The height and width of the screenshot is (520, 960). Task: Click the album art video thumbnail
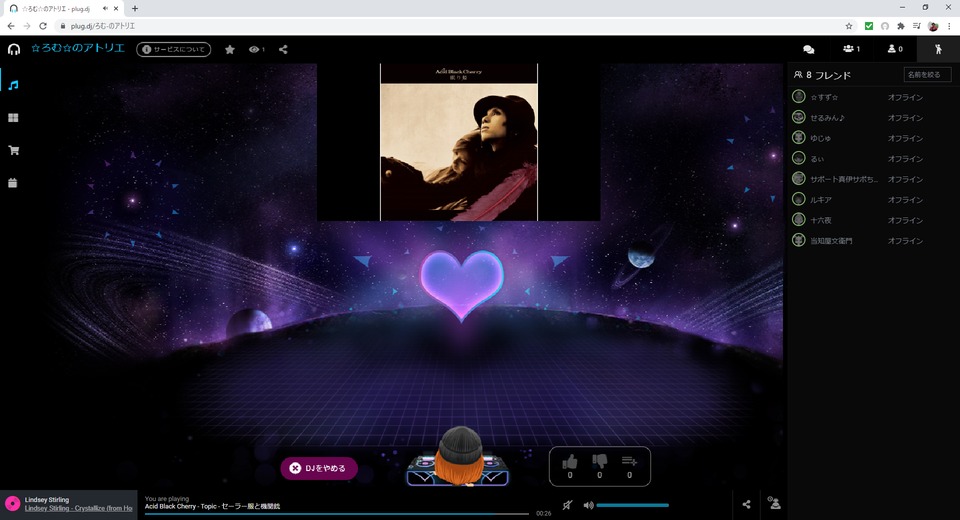[459, 142]
